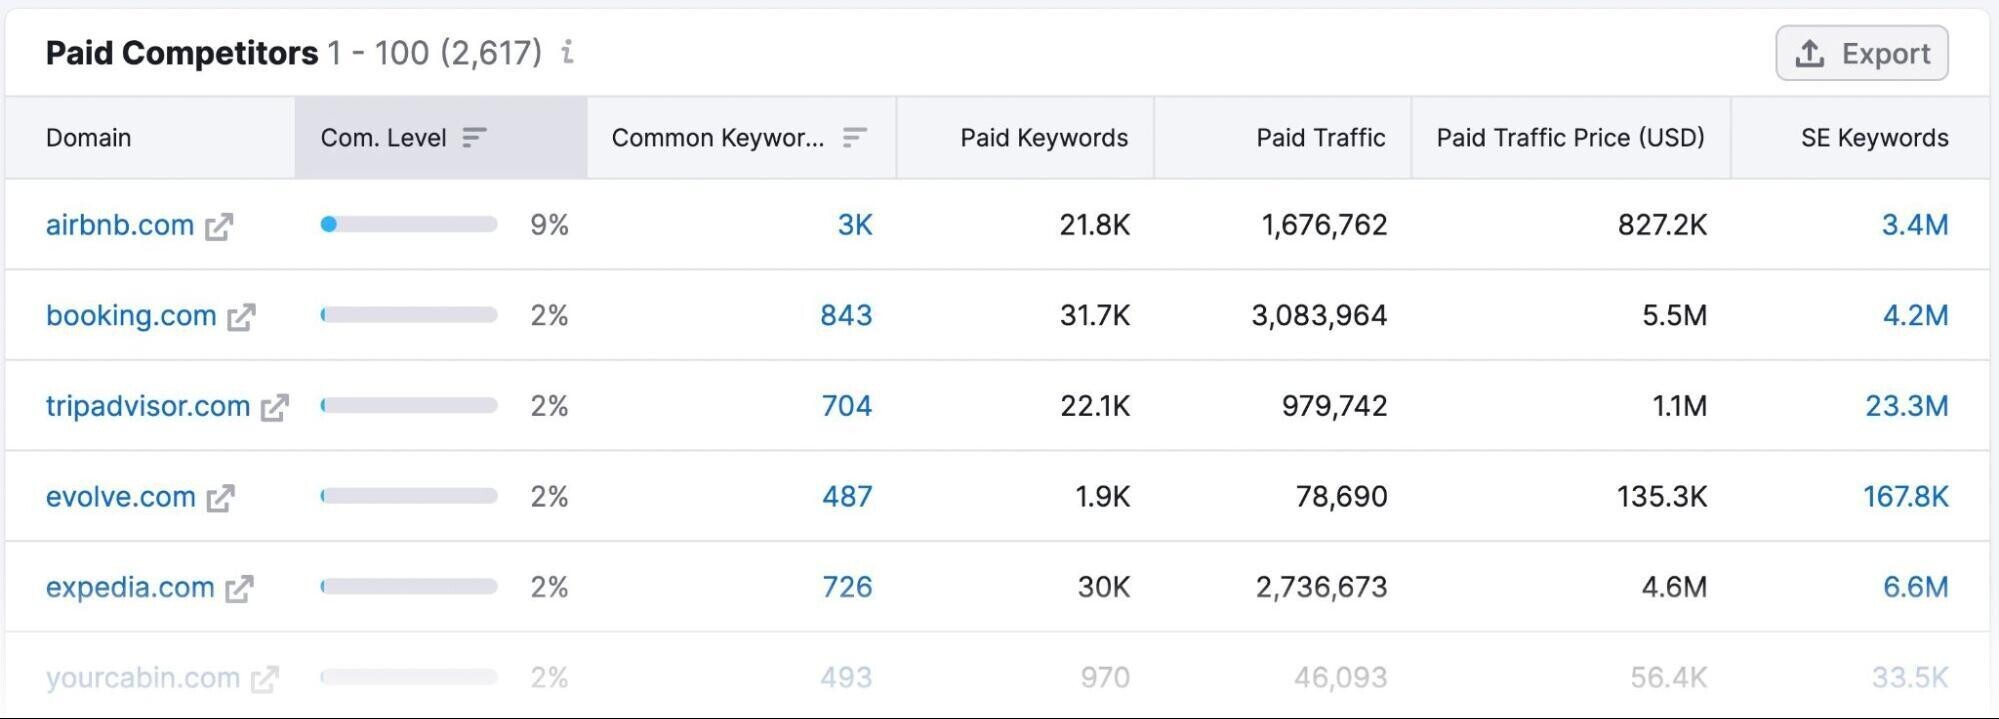Screen dimensions: 1999x719
Task: Select expedia.com paid traffic value 2,736,673
Action: coord(1322,587)
